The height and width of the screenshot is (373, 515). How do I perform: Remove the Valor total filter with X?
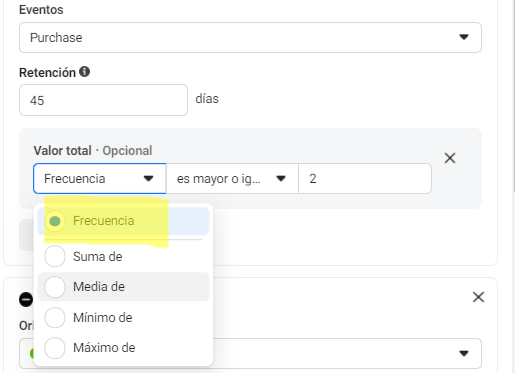(450, 158)
